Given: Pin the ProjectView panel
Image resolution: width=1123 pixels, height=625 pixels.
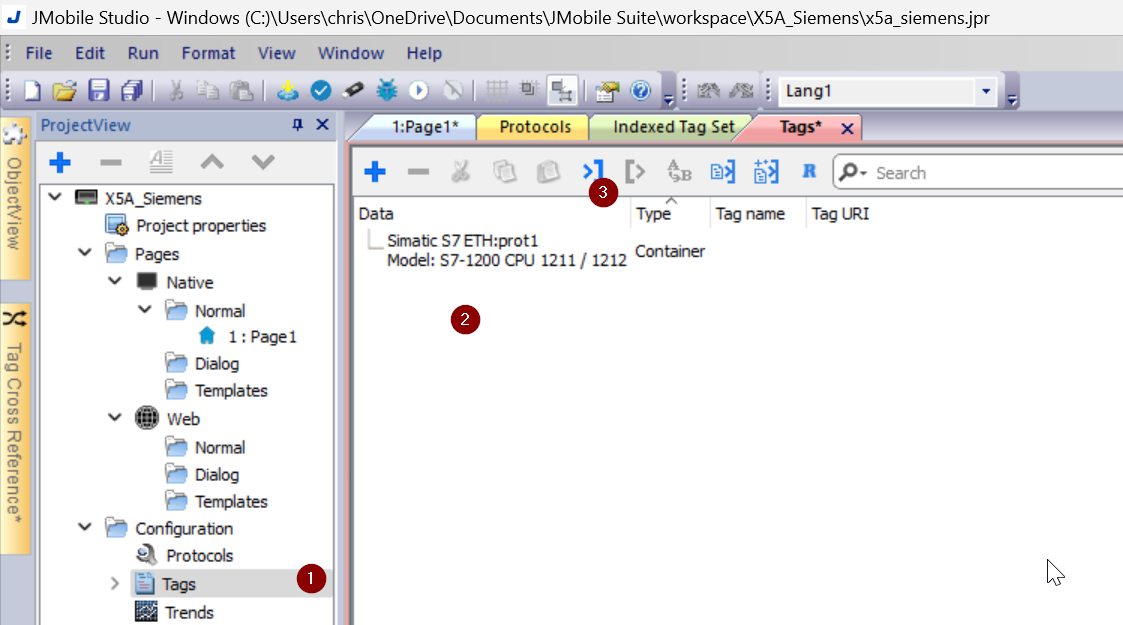Looking at the screenshot, I should [297, 125].
